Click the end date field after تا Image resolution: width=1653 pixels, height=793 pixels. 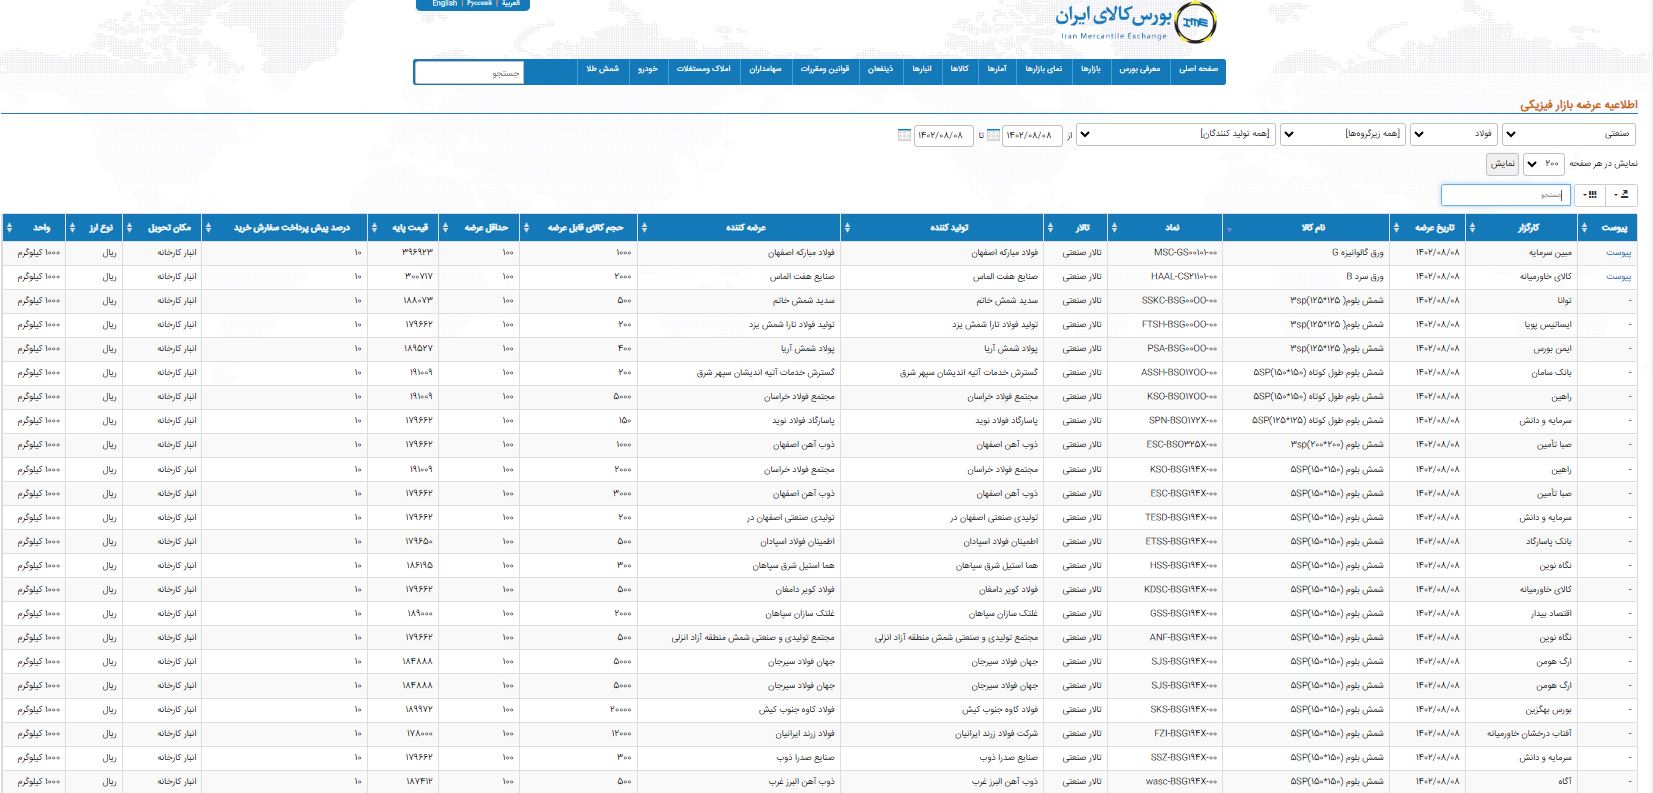point(942,135)
